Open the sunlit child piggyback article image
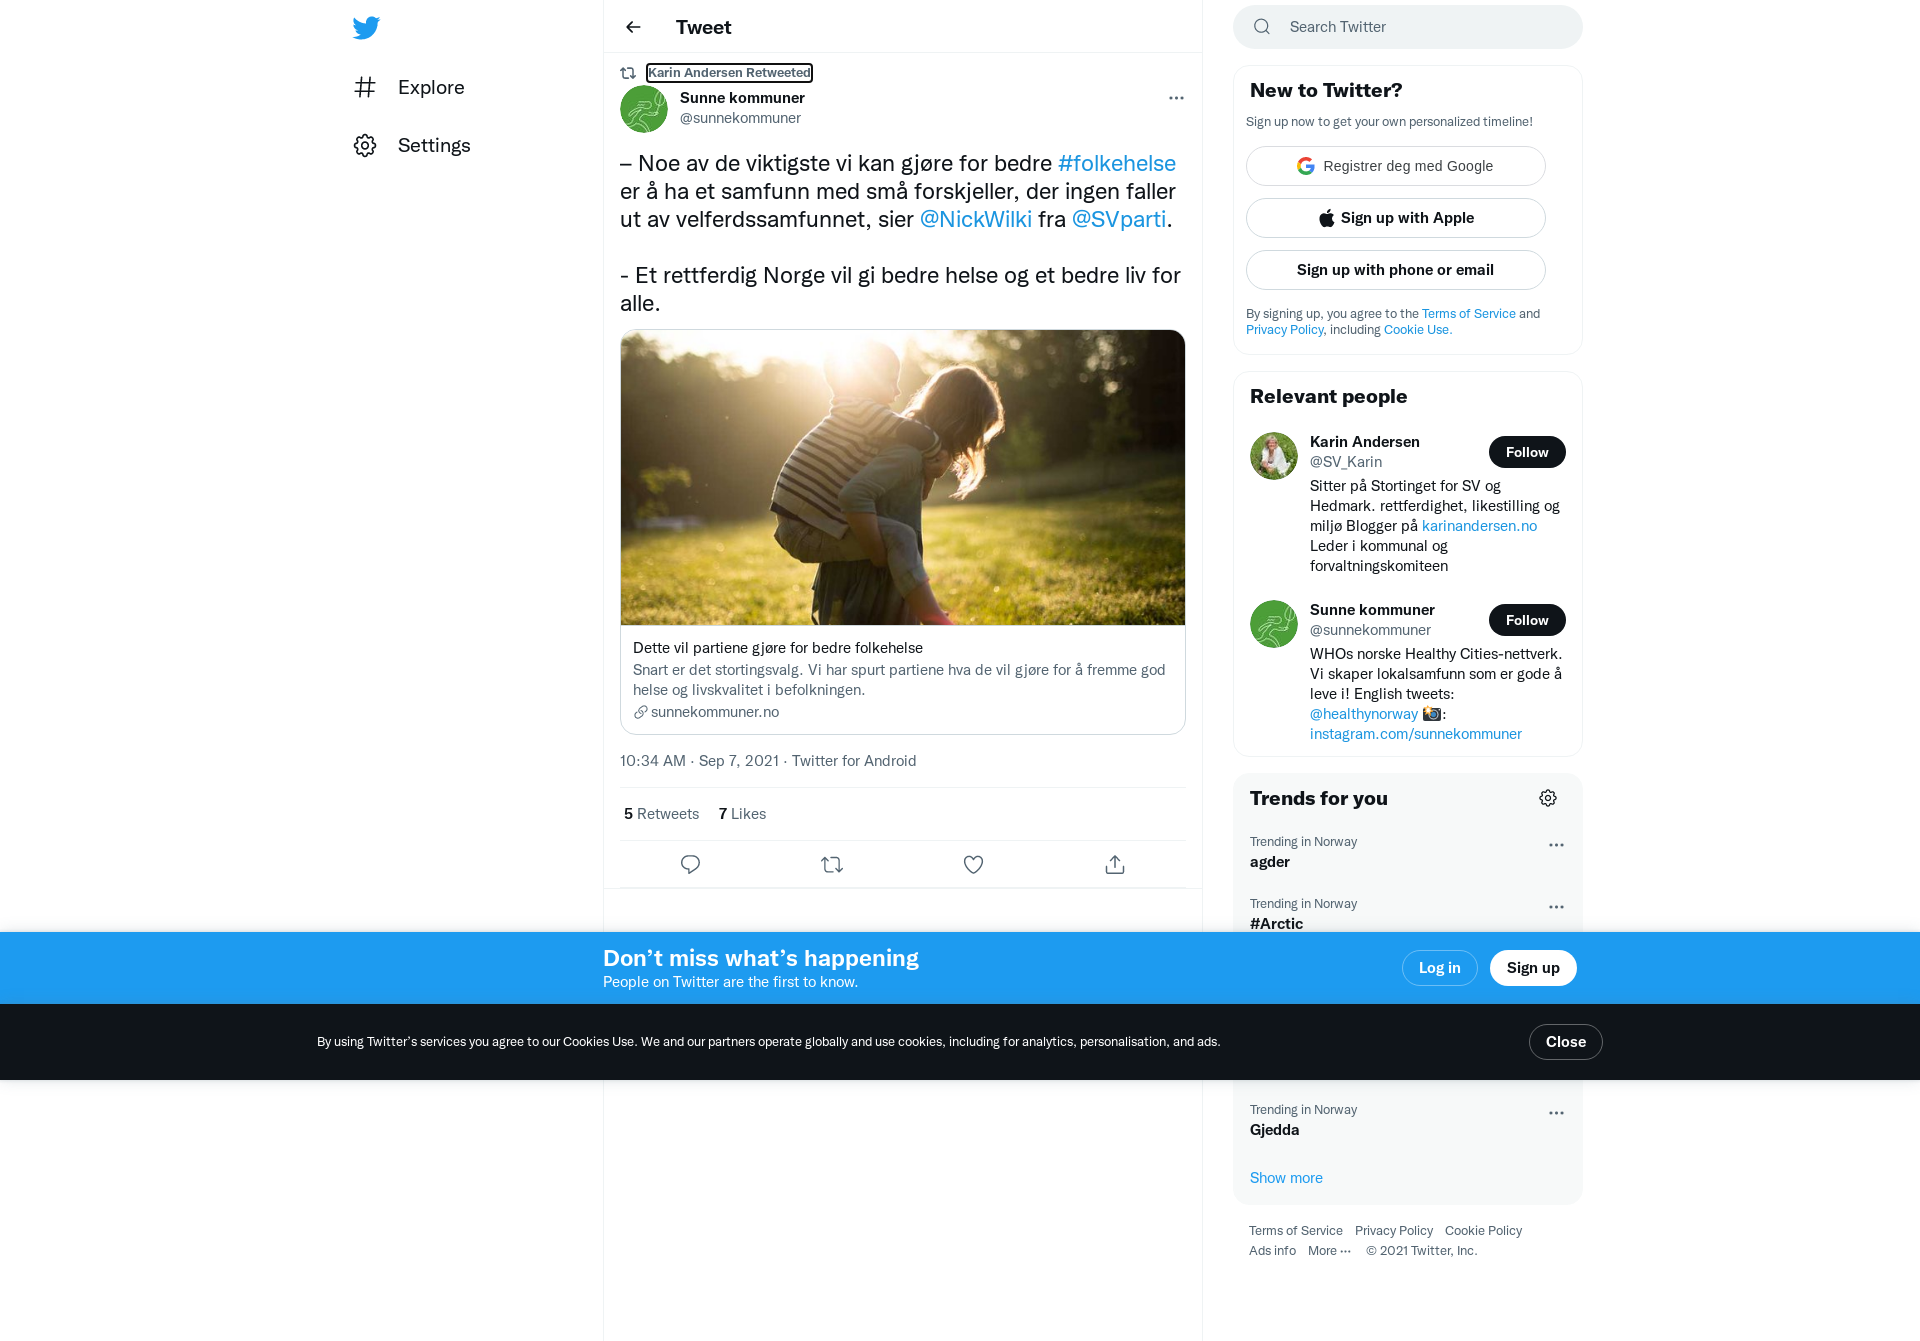The height and width of the screenshot is (1341, 1920). [903, 478]
